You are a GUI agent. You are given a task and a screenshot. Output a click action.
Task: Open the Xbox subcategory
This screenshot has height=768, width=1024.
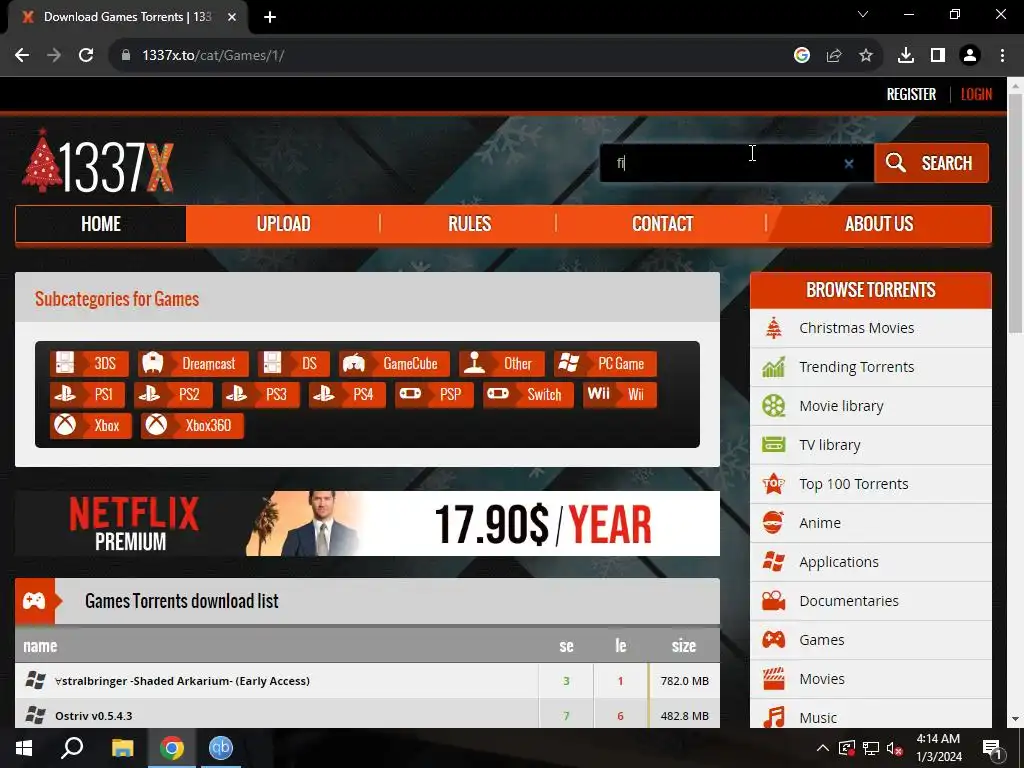[x=91, y=426]
